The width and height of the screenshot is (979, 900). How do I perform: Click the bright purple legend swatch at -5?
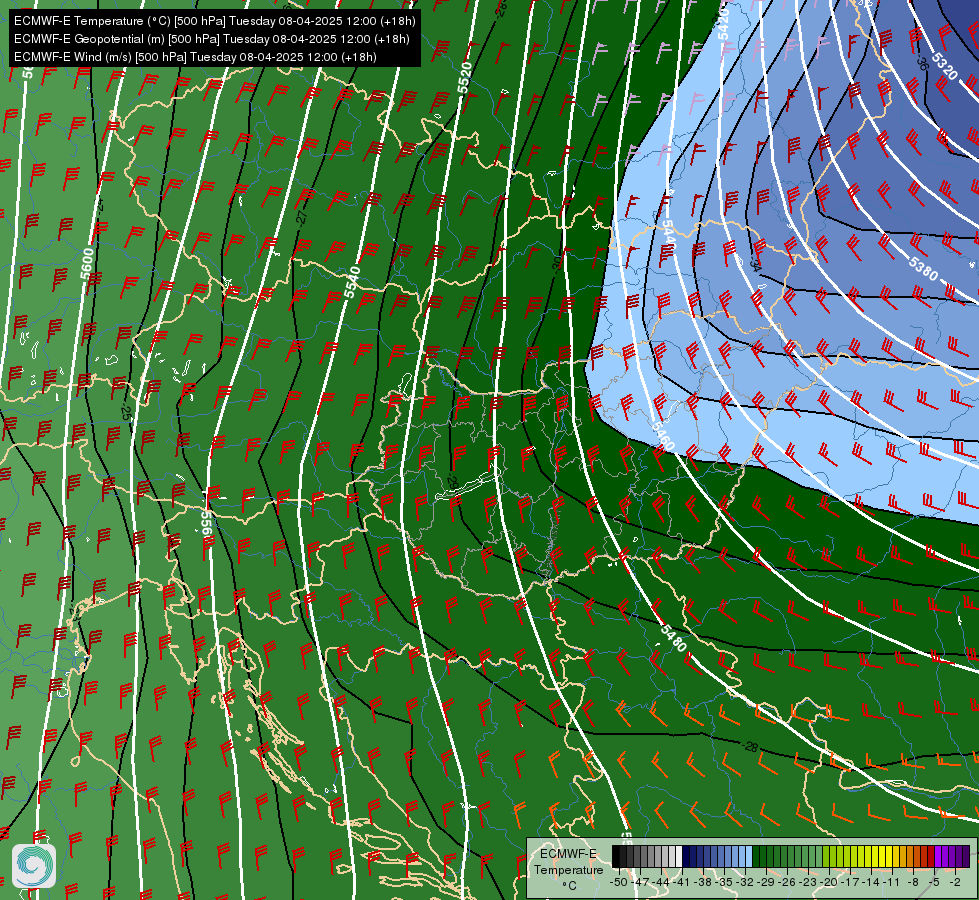(938, 856)
